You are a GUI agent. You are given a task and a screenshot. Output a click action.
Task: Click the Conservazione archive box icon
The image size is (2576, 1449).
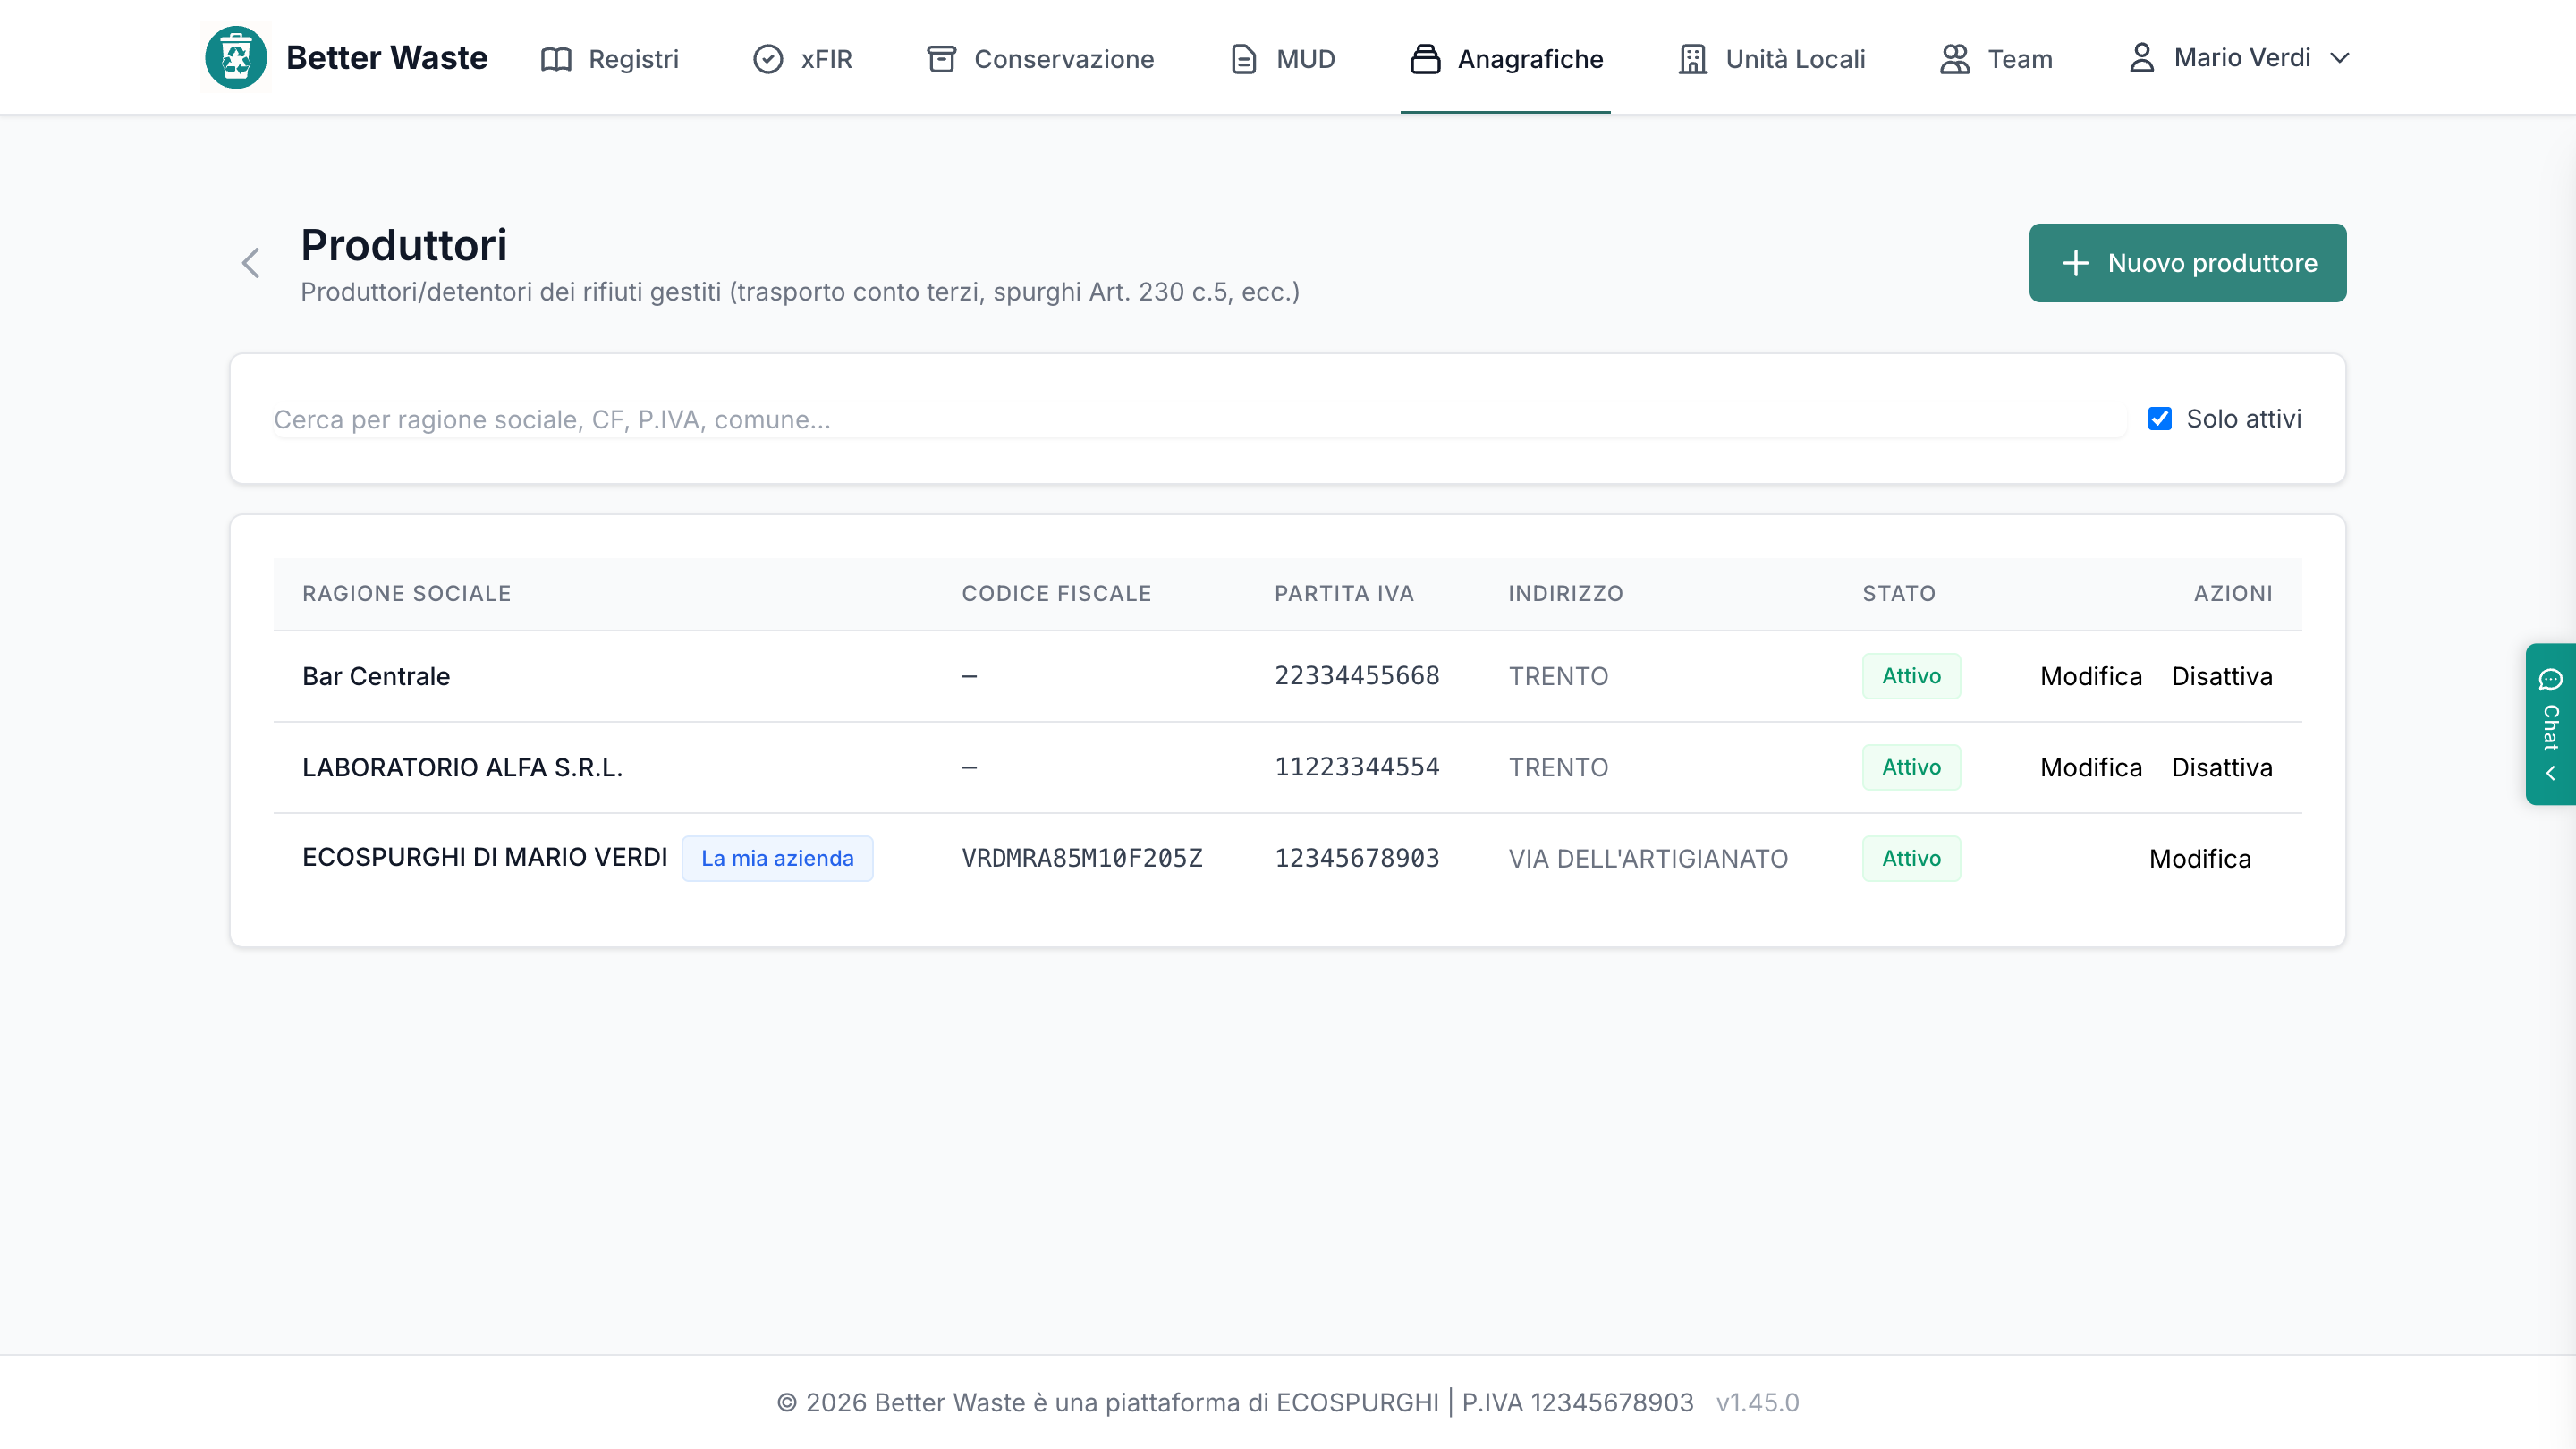[941, 59]
